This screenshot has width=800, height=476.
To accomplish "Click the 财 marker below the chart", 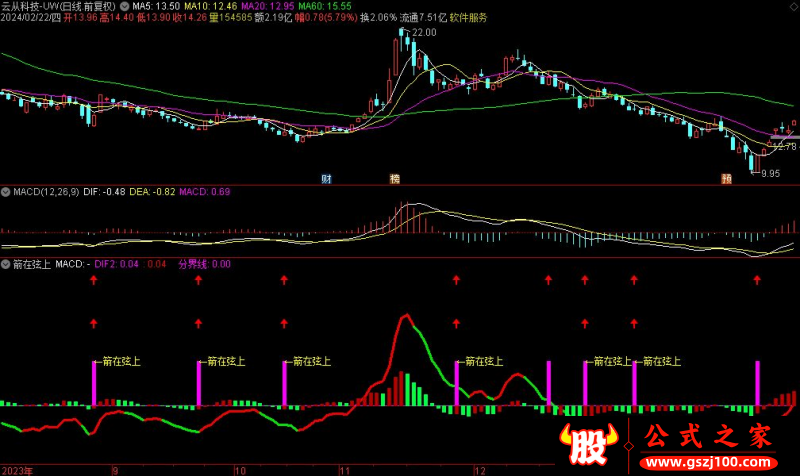I will click(327, 179).
